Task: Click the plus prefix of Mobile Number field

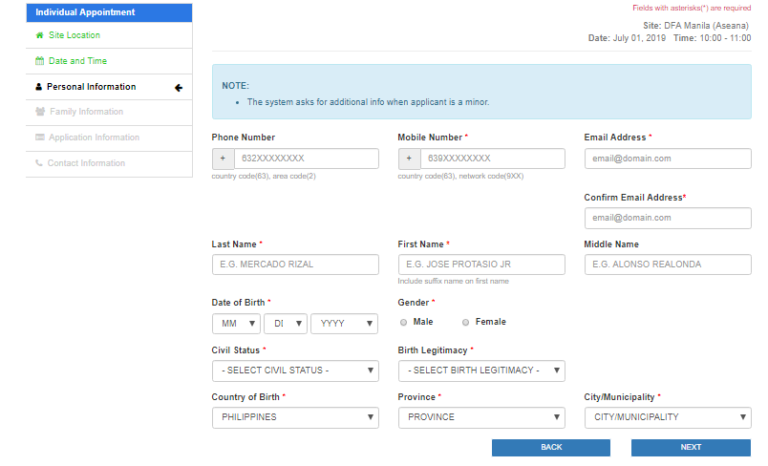Action: coord(409,159)
